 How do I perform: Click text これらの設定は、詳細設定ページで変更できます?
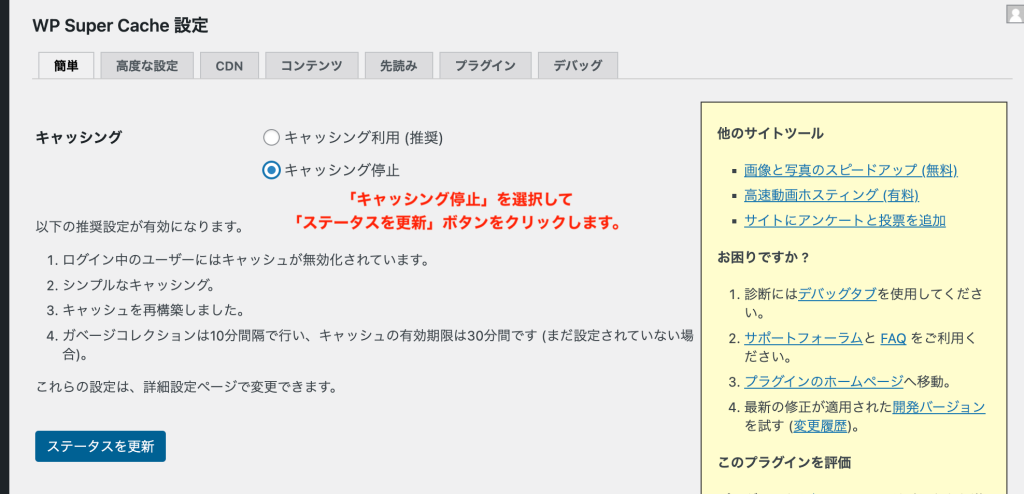point(187,387)
